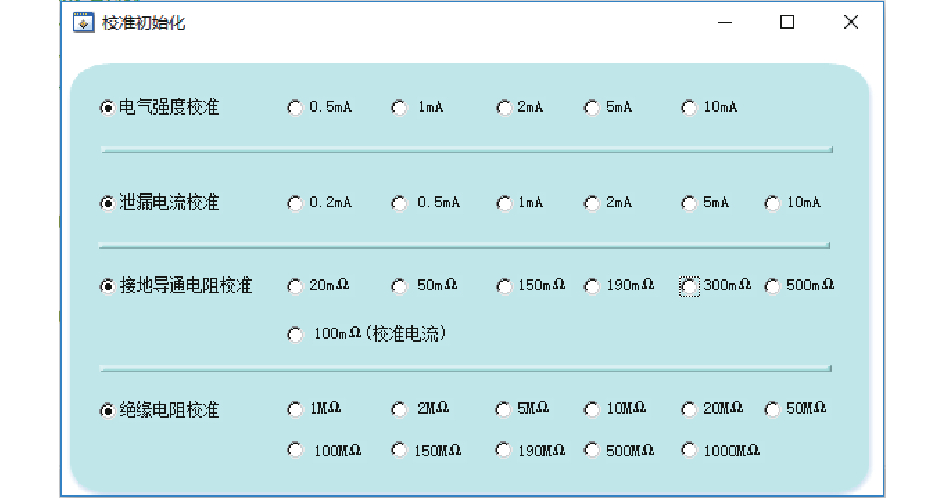Select the 150MΩ radio button
Screen dimensions: 945x498
coord(399,450)
